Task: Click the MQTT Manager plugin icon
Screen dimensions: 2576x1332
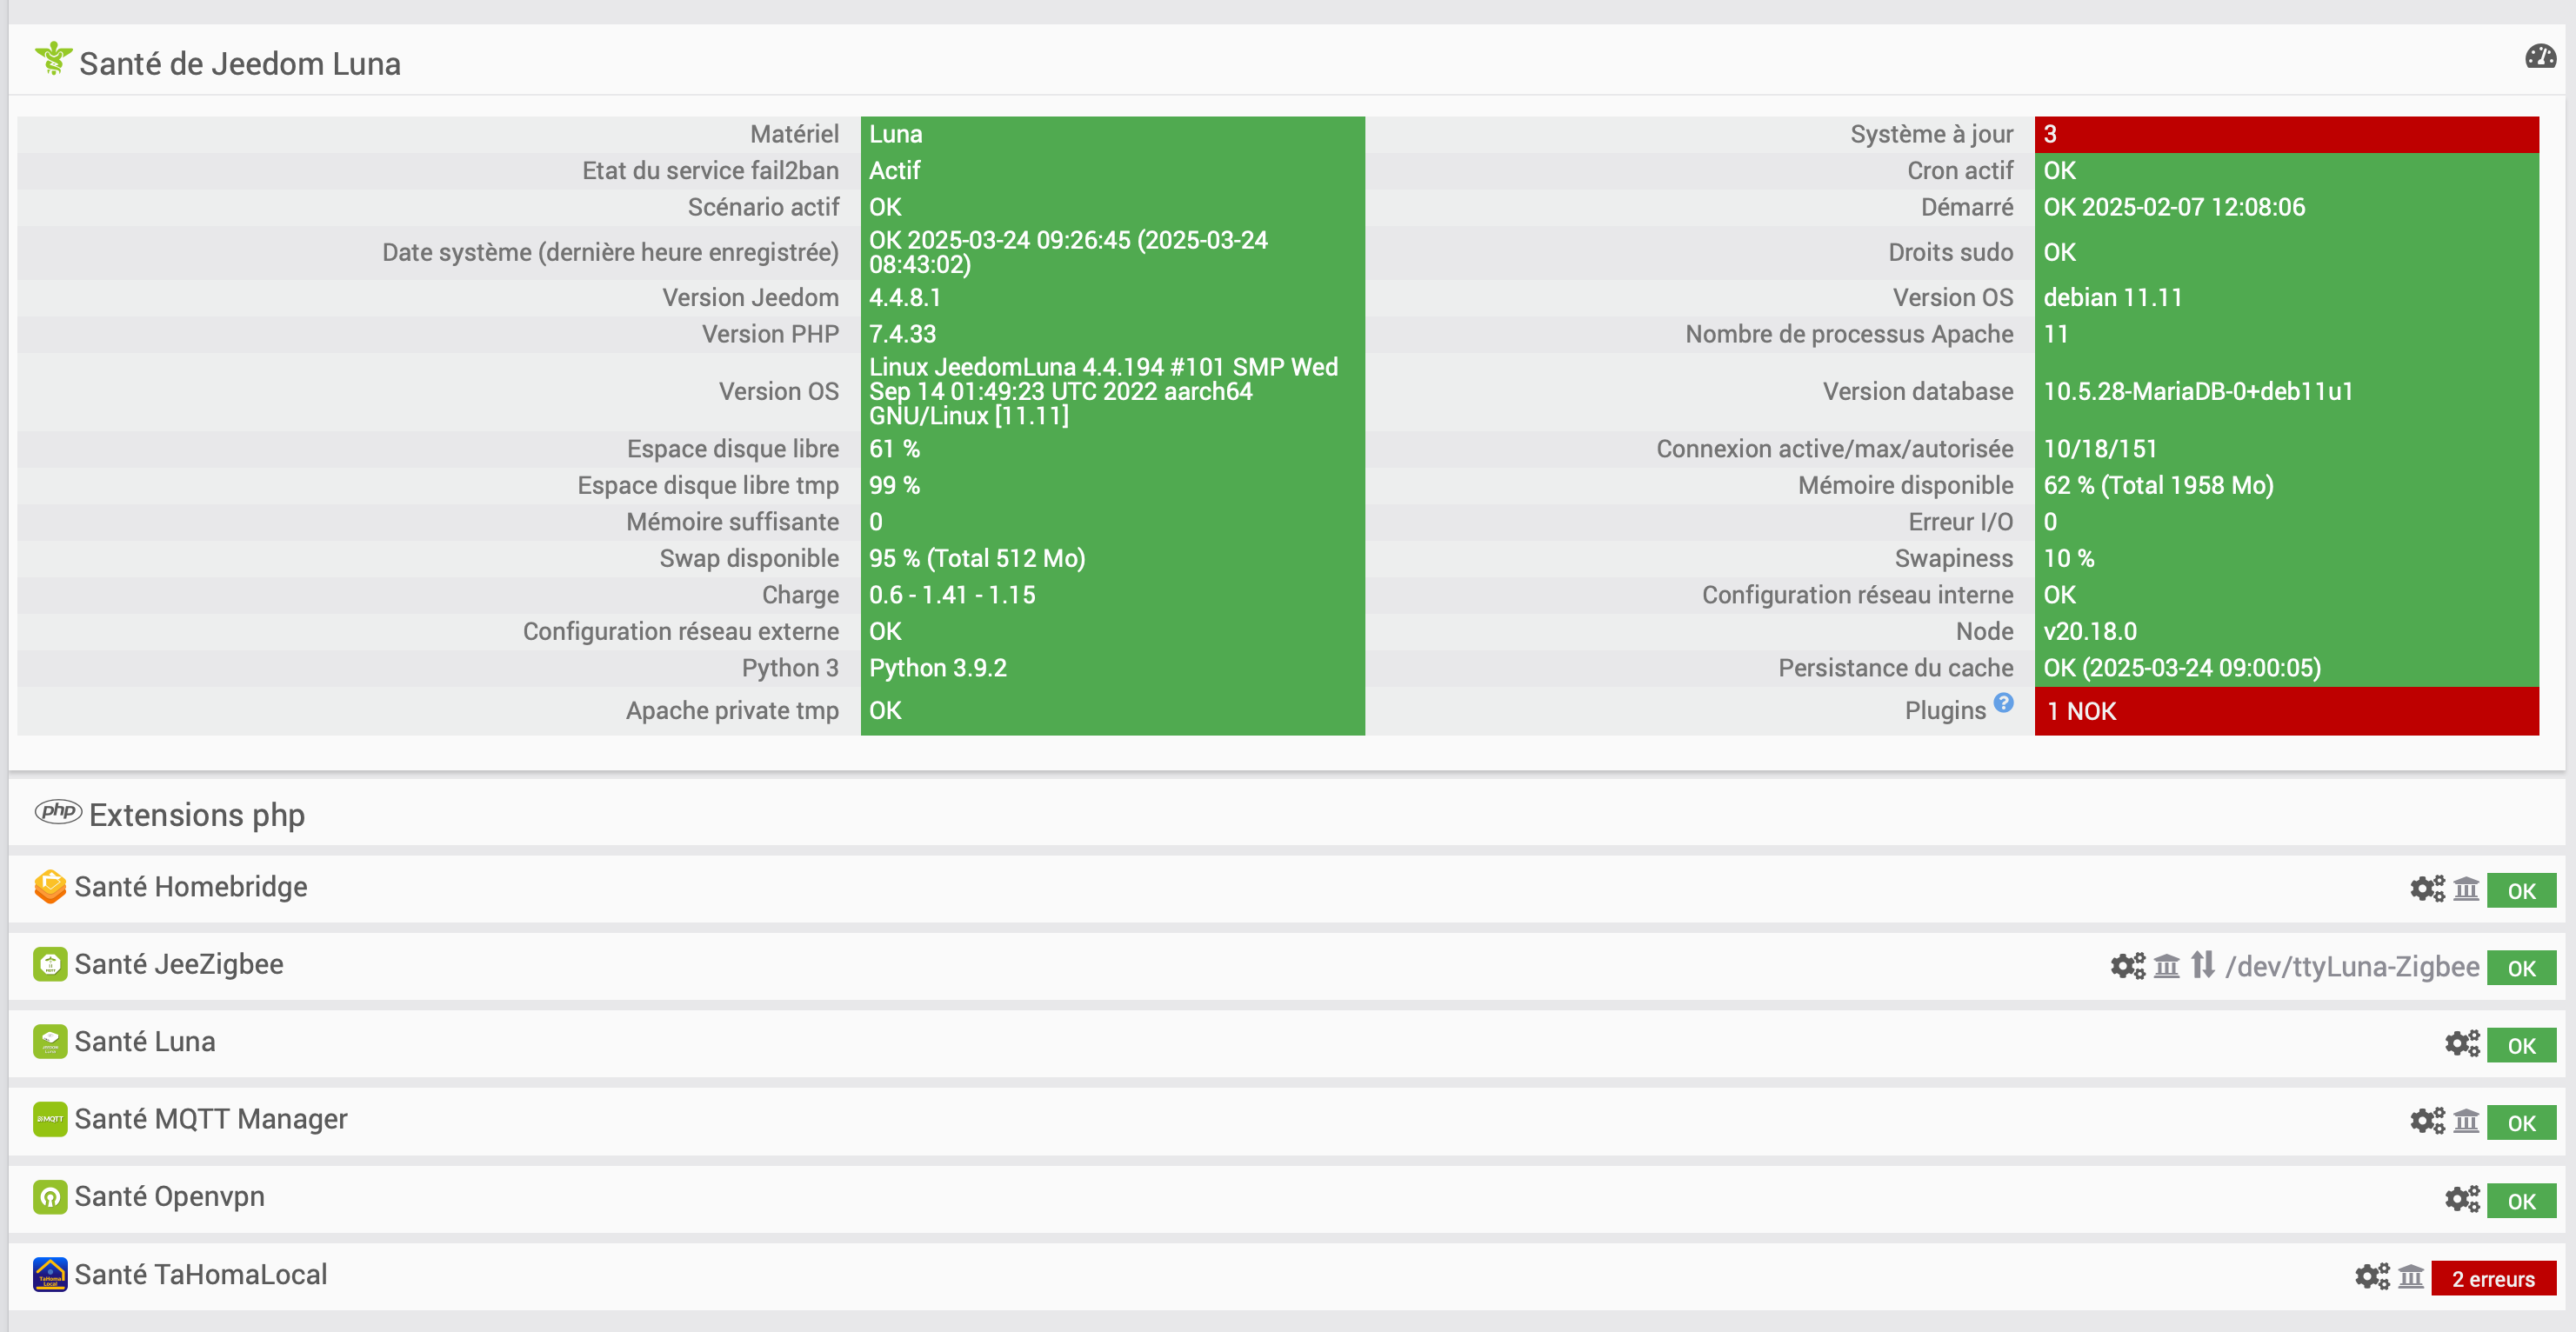Action: 50,1119
